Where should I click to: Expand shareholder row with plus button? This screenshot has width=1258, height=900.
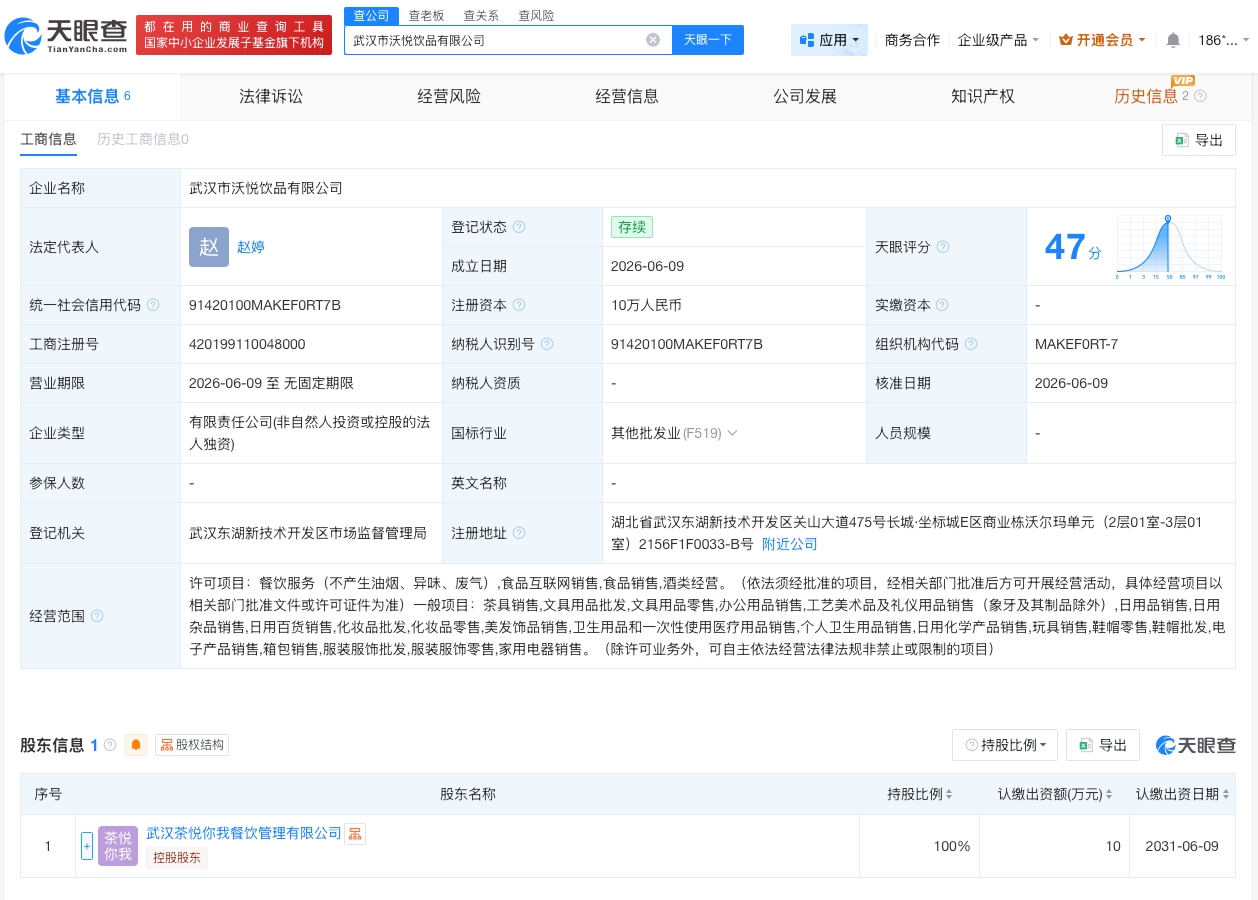coord(87,846)
